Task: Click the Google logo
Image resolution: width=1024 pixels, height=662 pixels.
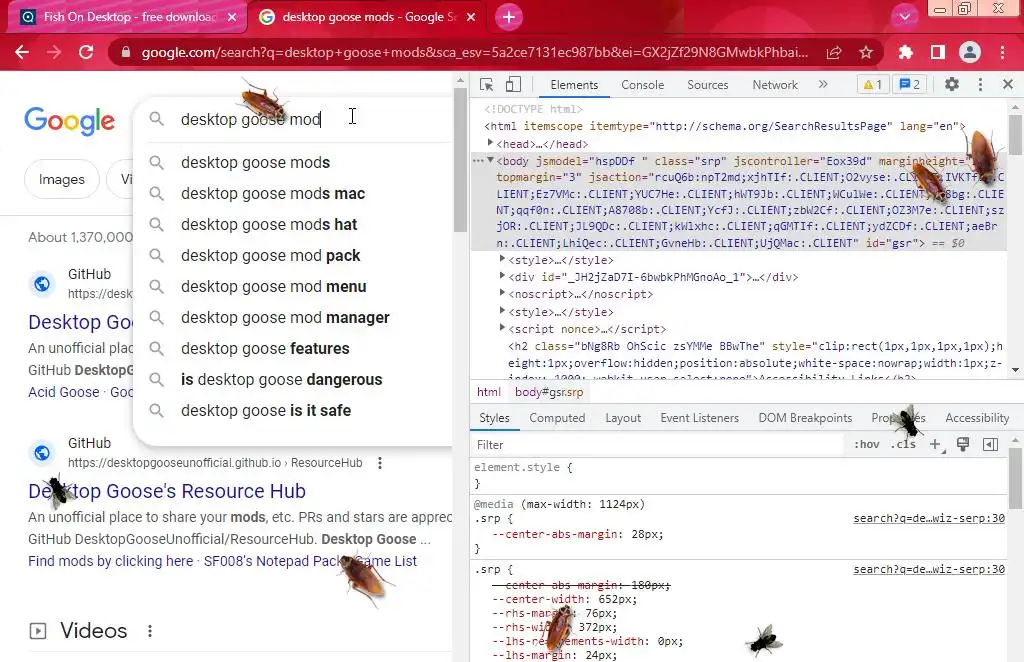Action: pyautogui.click(x=69, y=120)
